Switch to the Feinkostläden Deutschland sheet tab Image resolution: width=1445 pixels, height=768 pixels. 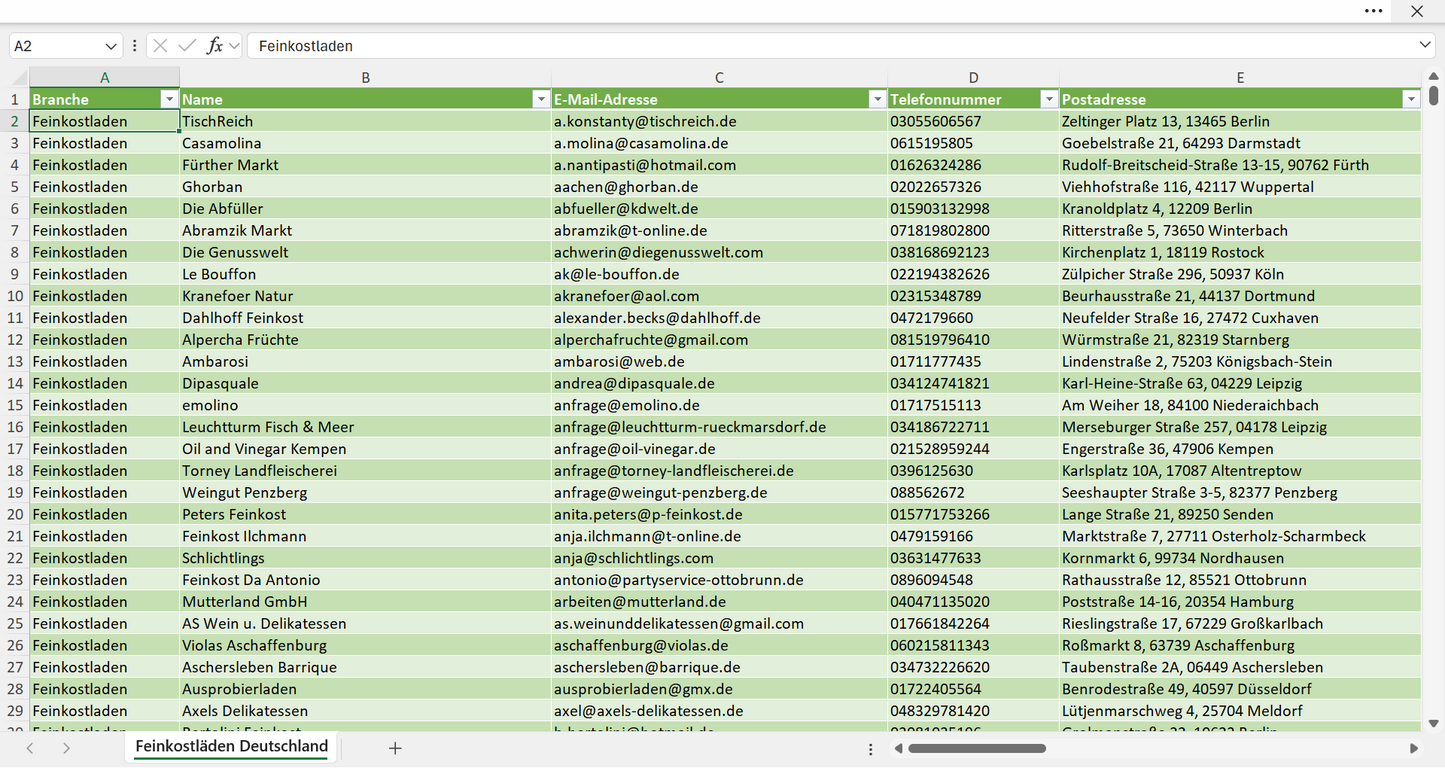(232, 746)
